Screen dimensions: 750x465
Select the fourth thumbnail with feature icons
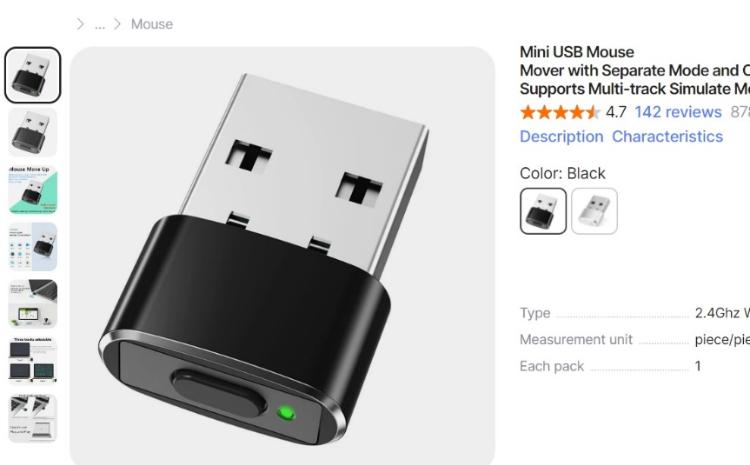tap(33, 247)
